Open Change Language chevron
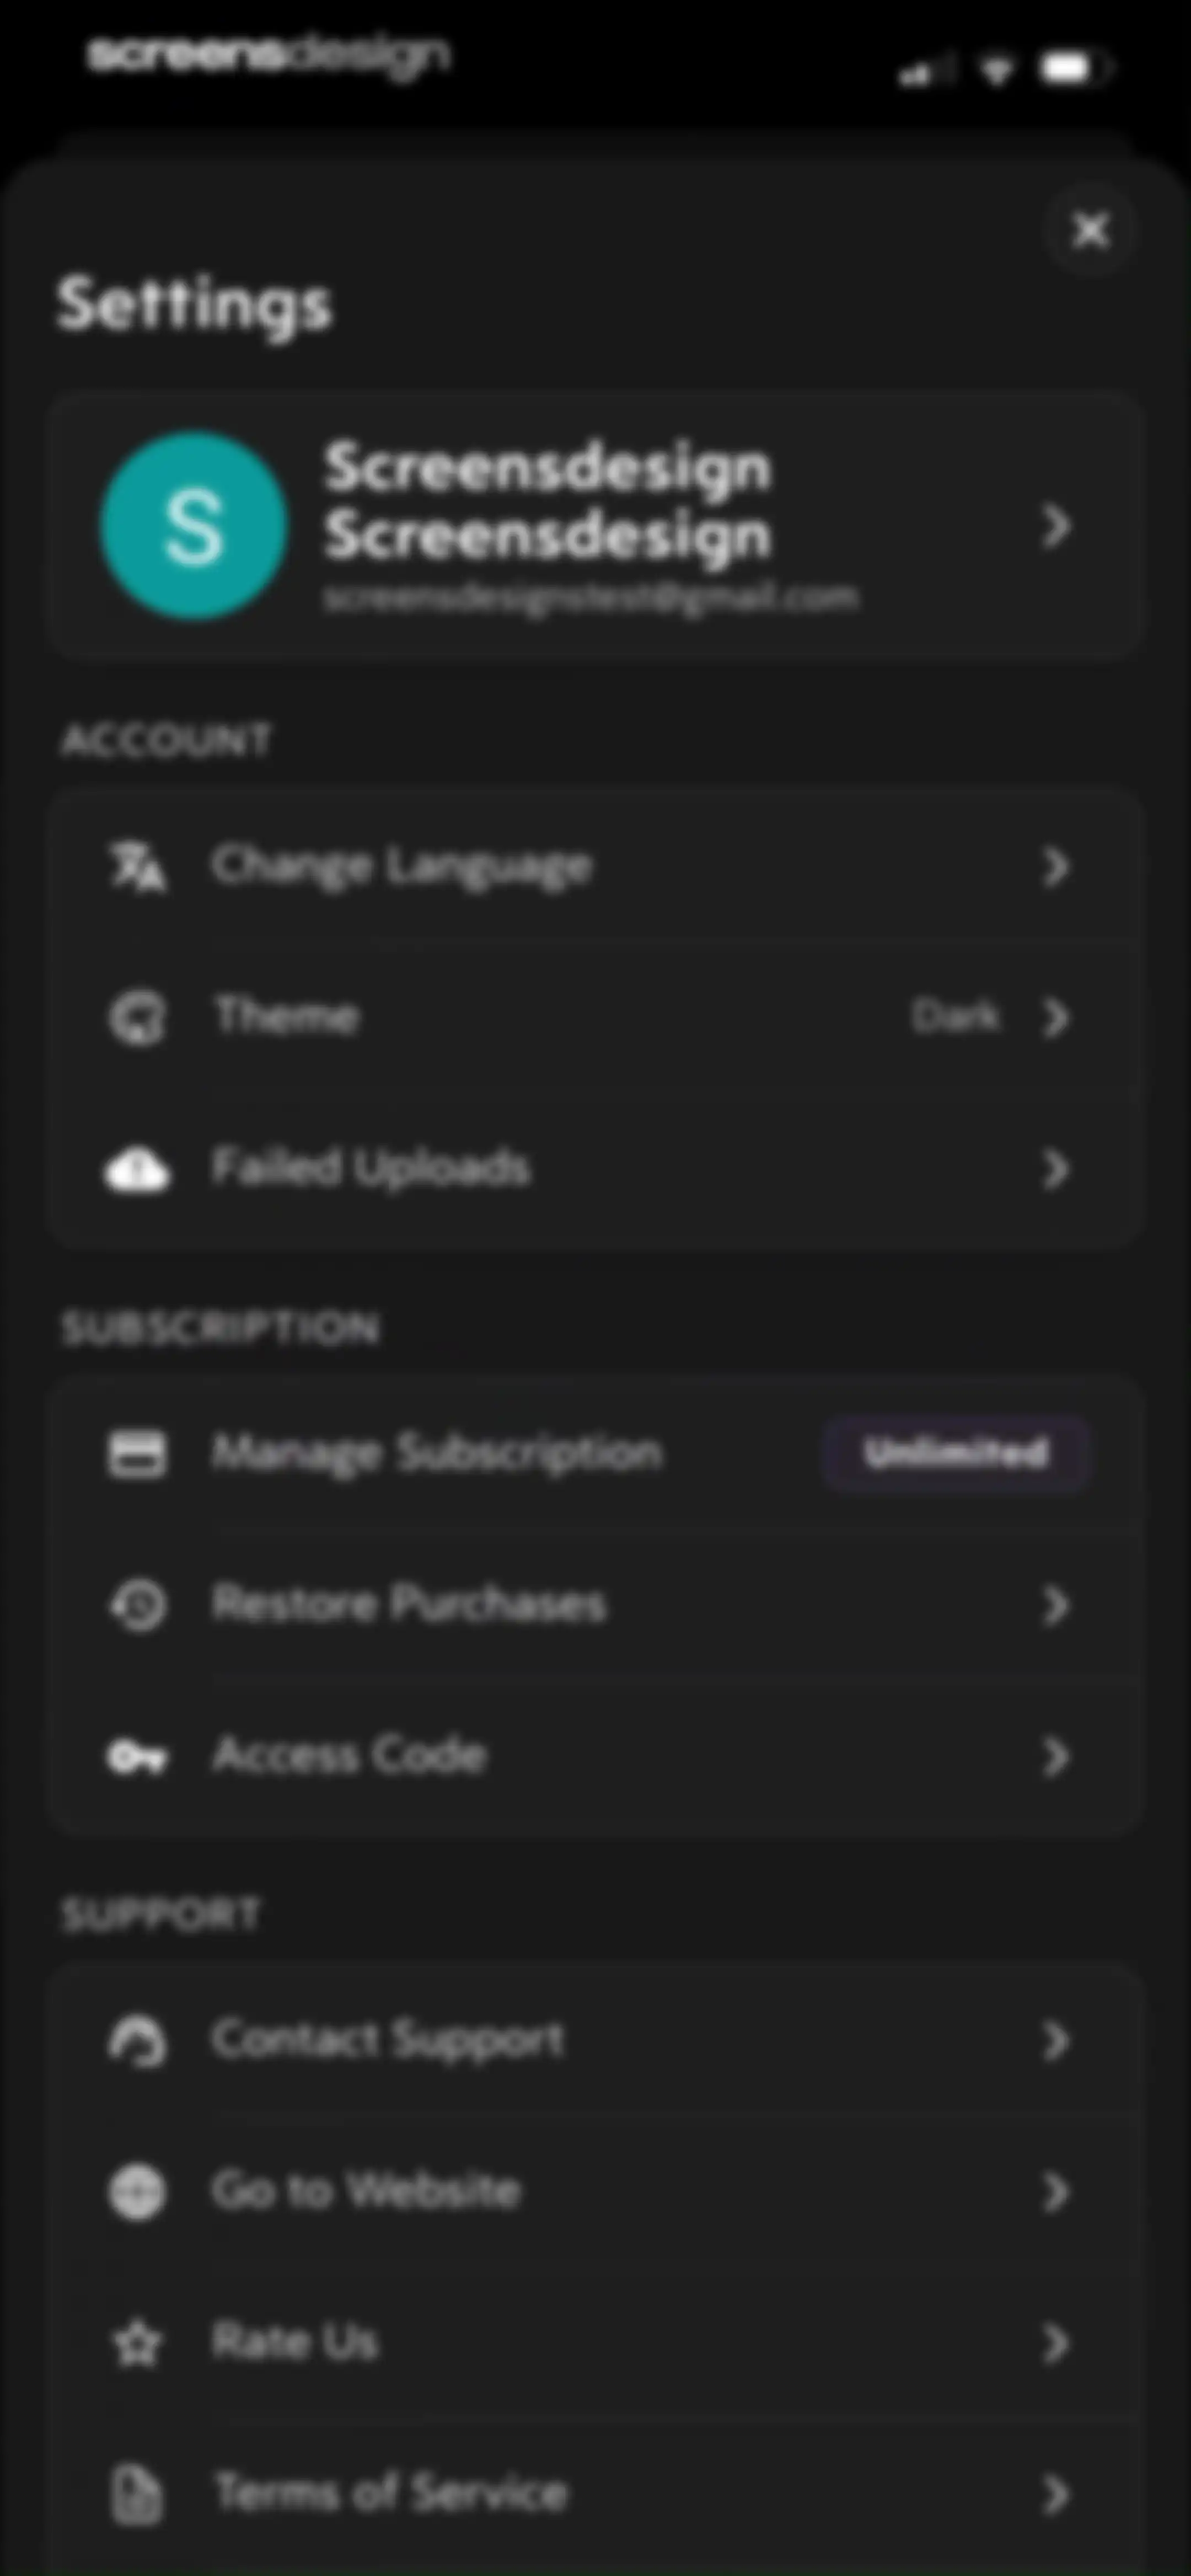1191x2576 pixels. tap(1056, 867)
